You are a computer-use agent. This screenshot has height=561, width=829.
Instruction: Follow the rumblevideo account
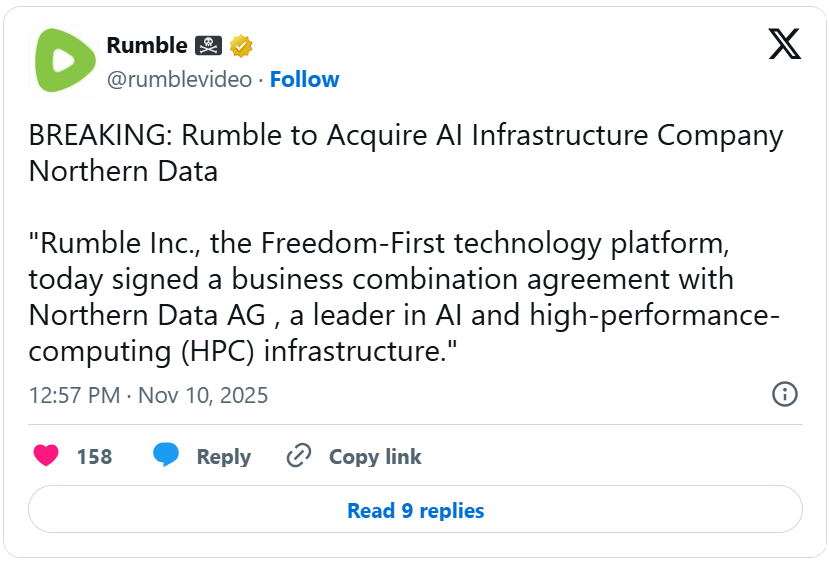tap(304, 79)
